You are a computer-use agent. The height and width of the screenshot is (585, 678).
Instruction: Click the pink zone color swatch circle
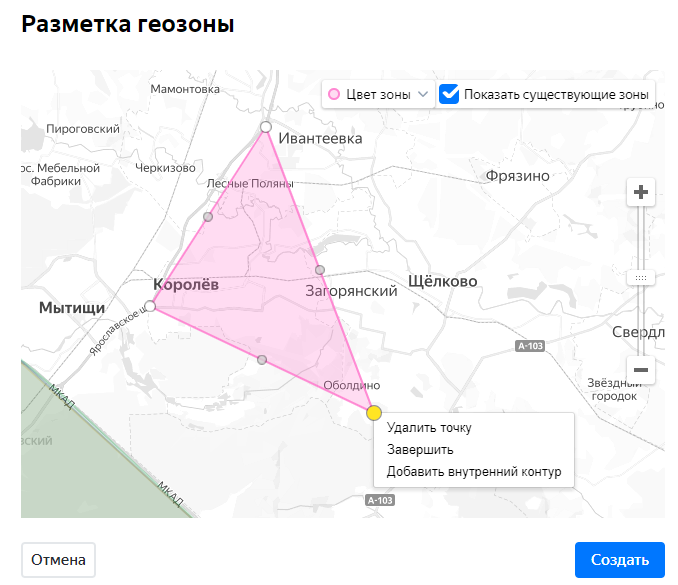[x=334, y=95]
